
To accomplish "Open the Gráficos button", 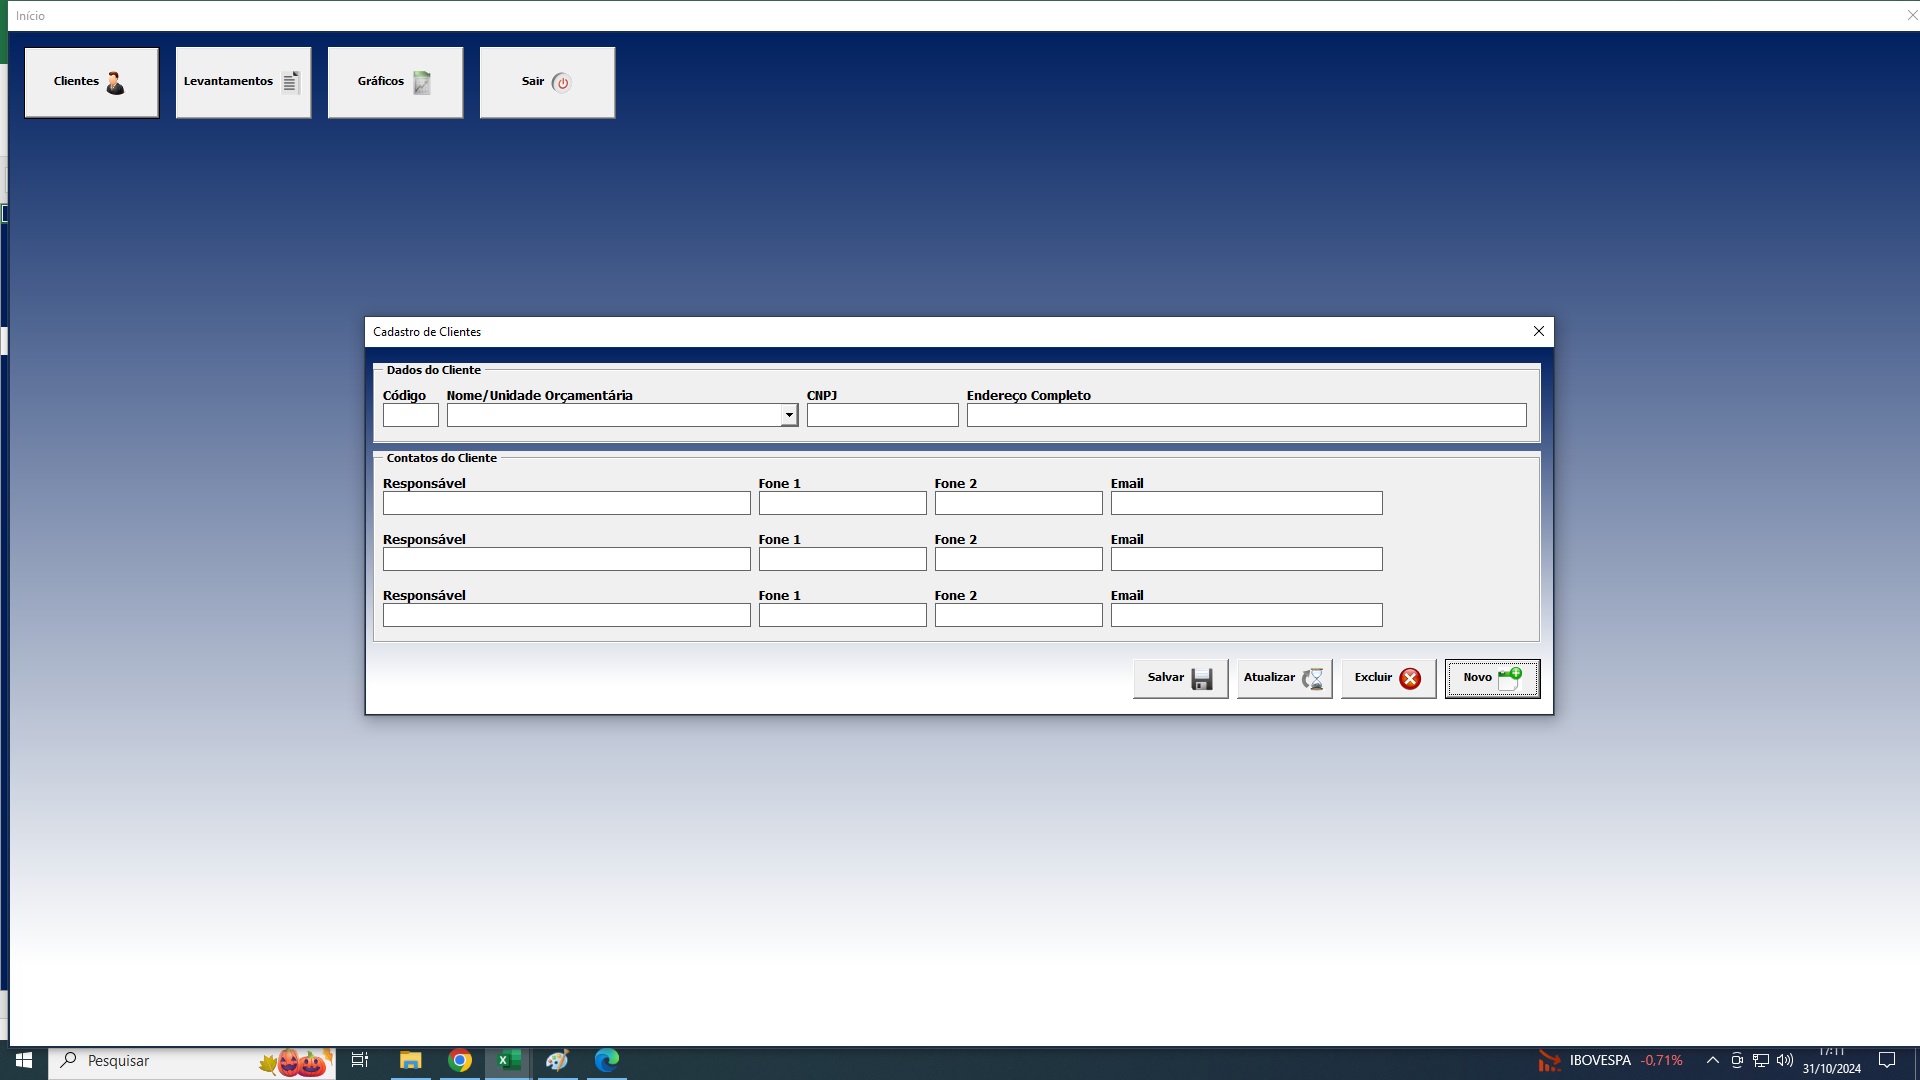I will (x=395, y=82).
